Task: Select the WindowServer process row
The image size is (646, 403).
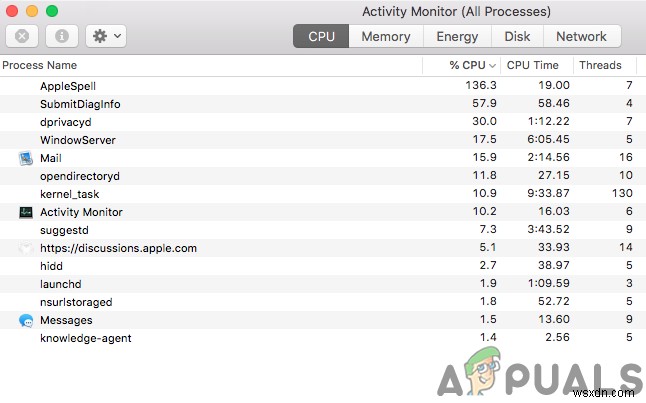Action: pyautogui.click(x=323, y=140)
